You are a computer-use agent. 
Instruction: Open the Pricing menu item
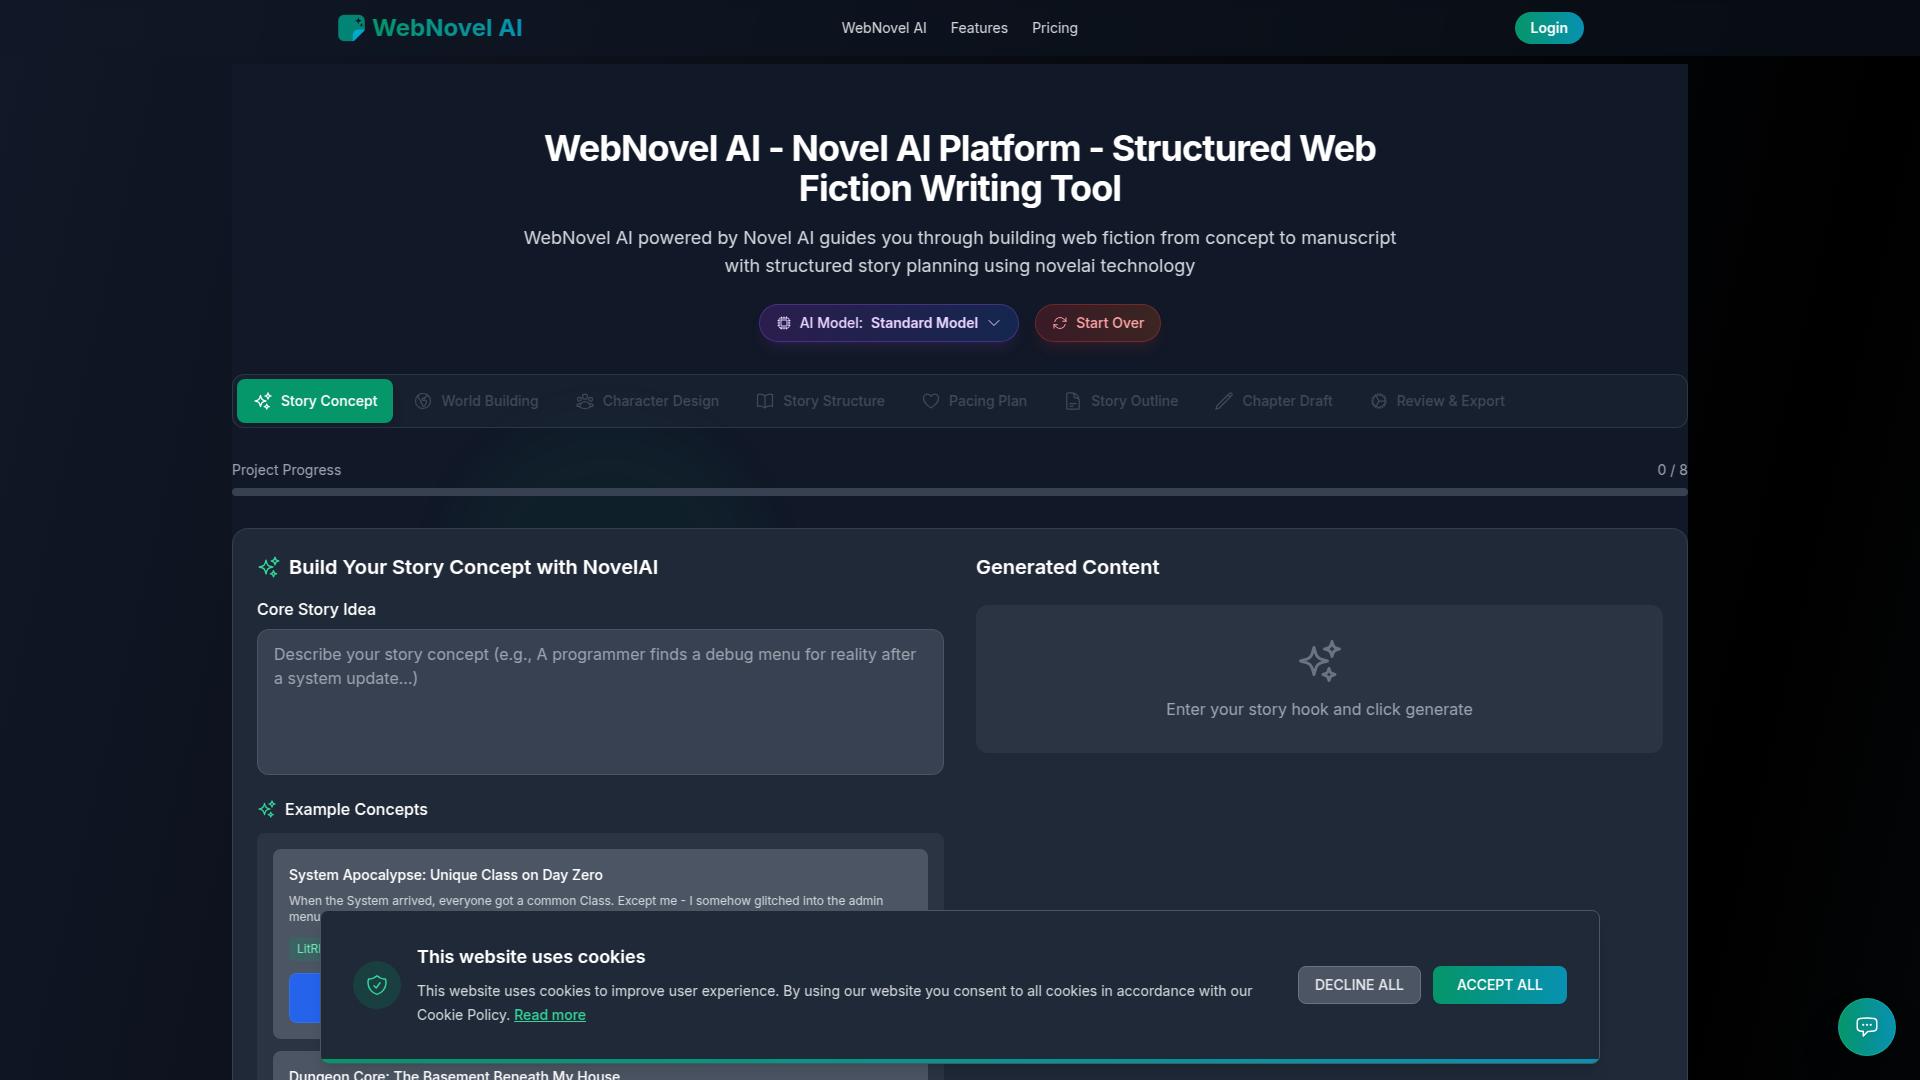(1054, 28)
